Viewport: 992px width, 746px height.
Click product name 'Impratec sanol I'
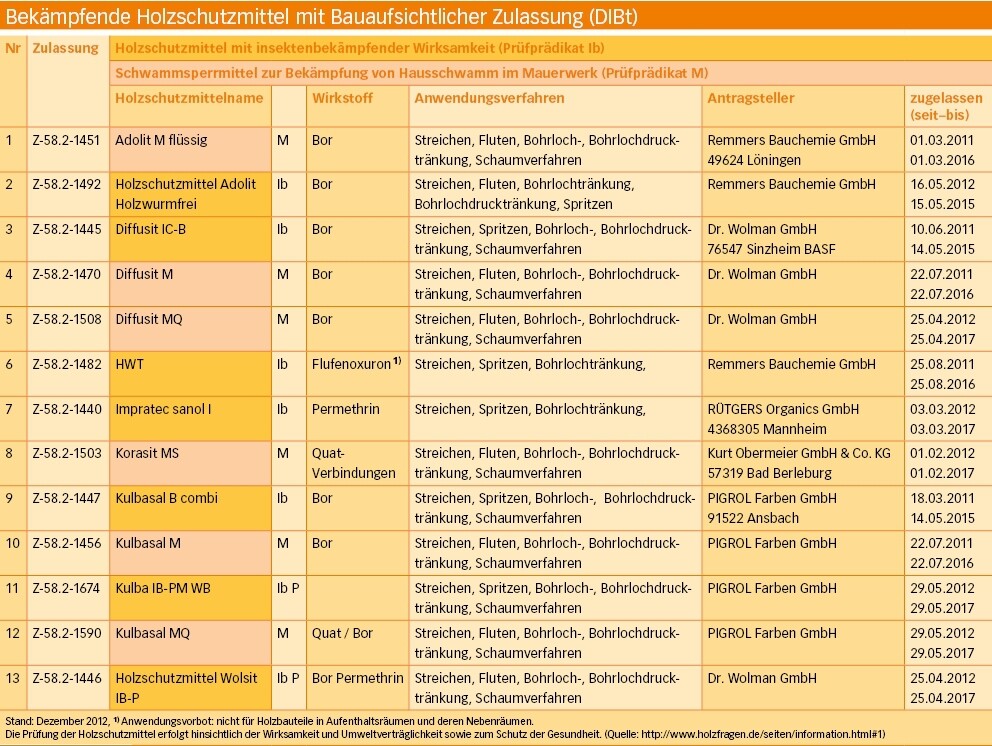(x=163, y=409)
